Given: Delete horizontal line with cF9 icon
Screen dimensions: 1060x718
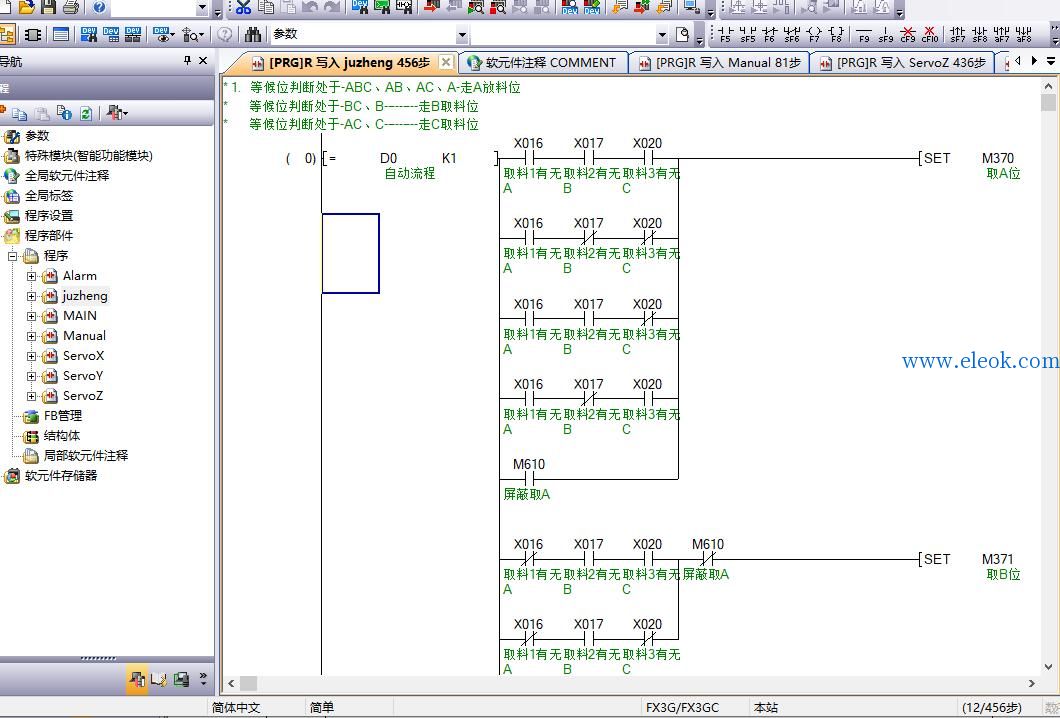Looking at the screenshot, I should tap(908, 34).
